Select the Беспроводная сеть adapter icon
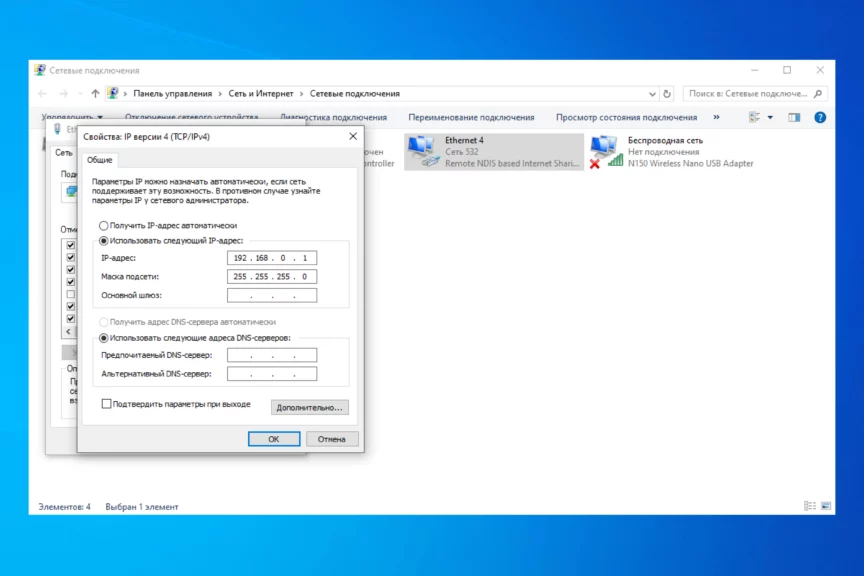 point(606,150)
